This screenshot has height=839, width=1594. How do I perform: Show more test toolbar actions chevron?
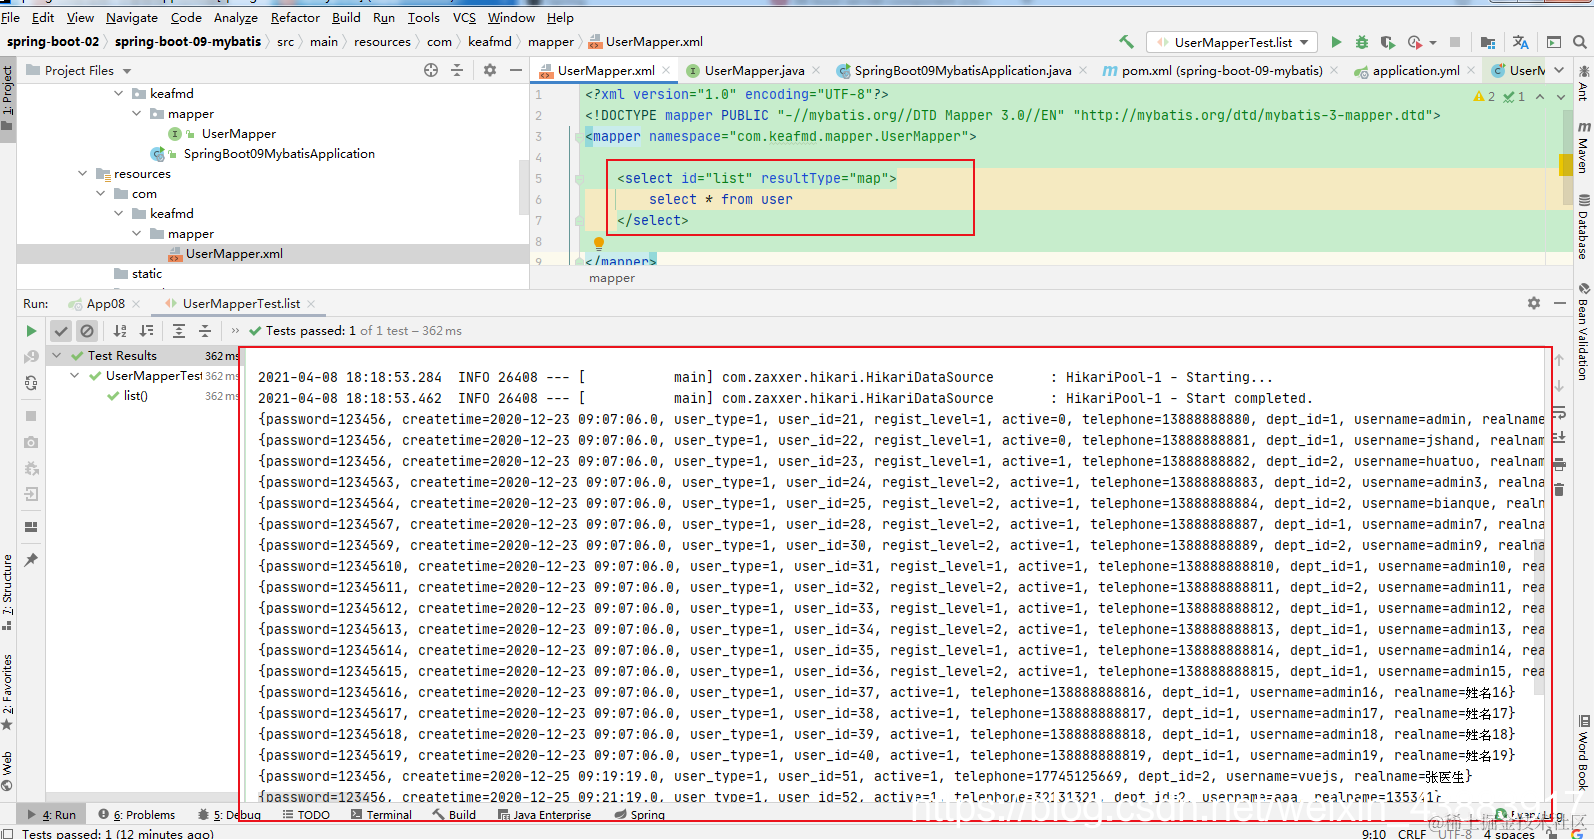pos(236,331)
